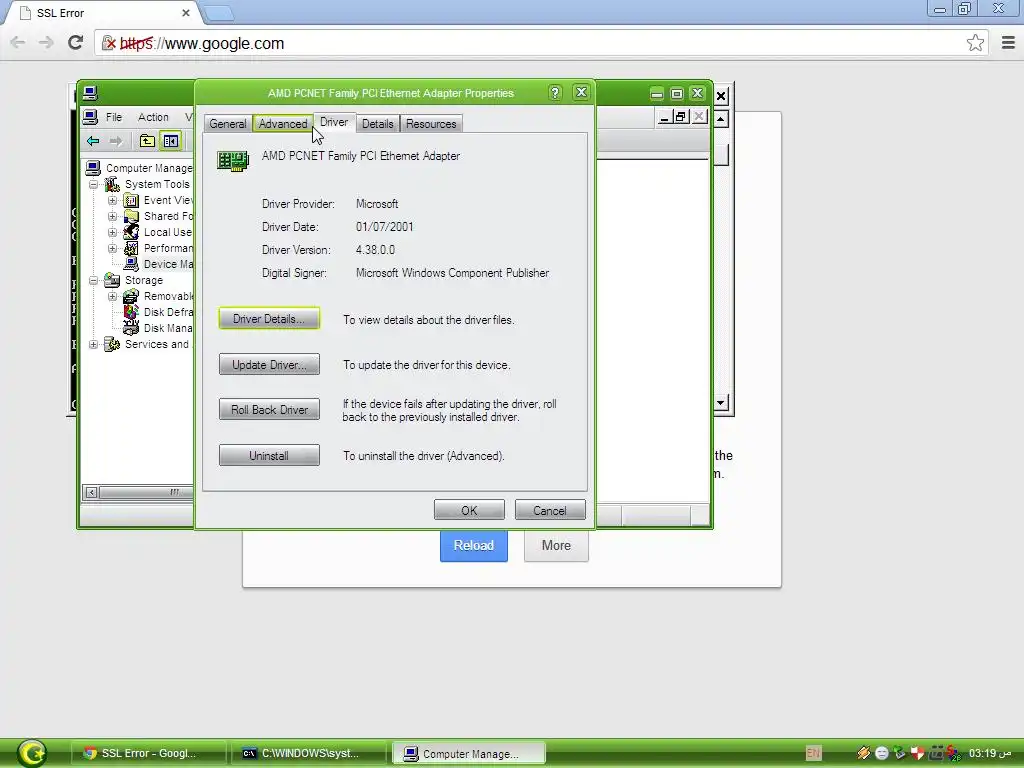This screenshot has height=768, width=1024.
Task: Click Chrome's forward navigation arrow
Action: (x=46, y=43)
